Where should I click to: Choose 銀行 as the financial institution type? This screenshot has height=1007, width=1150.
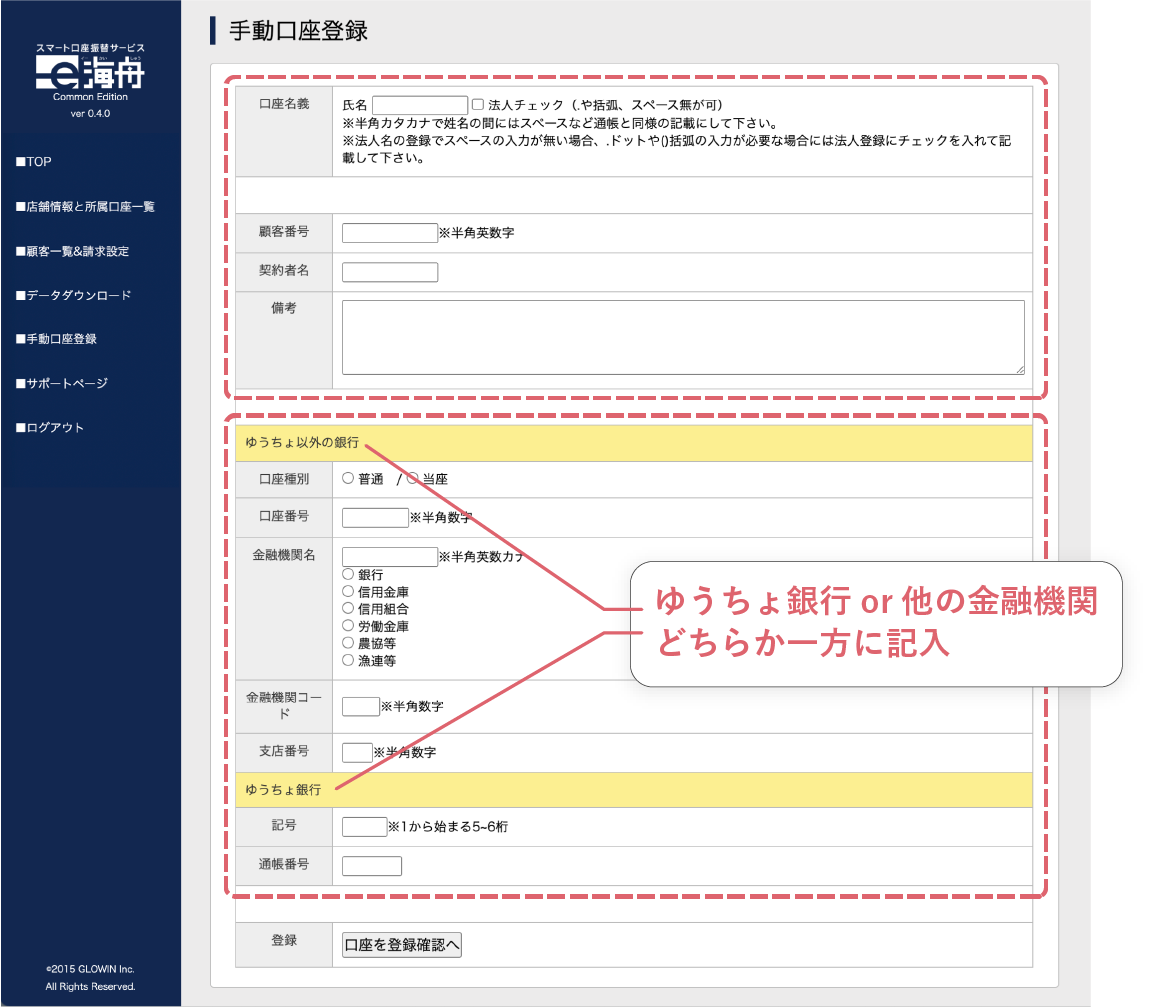346,575
